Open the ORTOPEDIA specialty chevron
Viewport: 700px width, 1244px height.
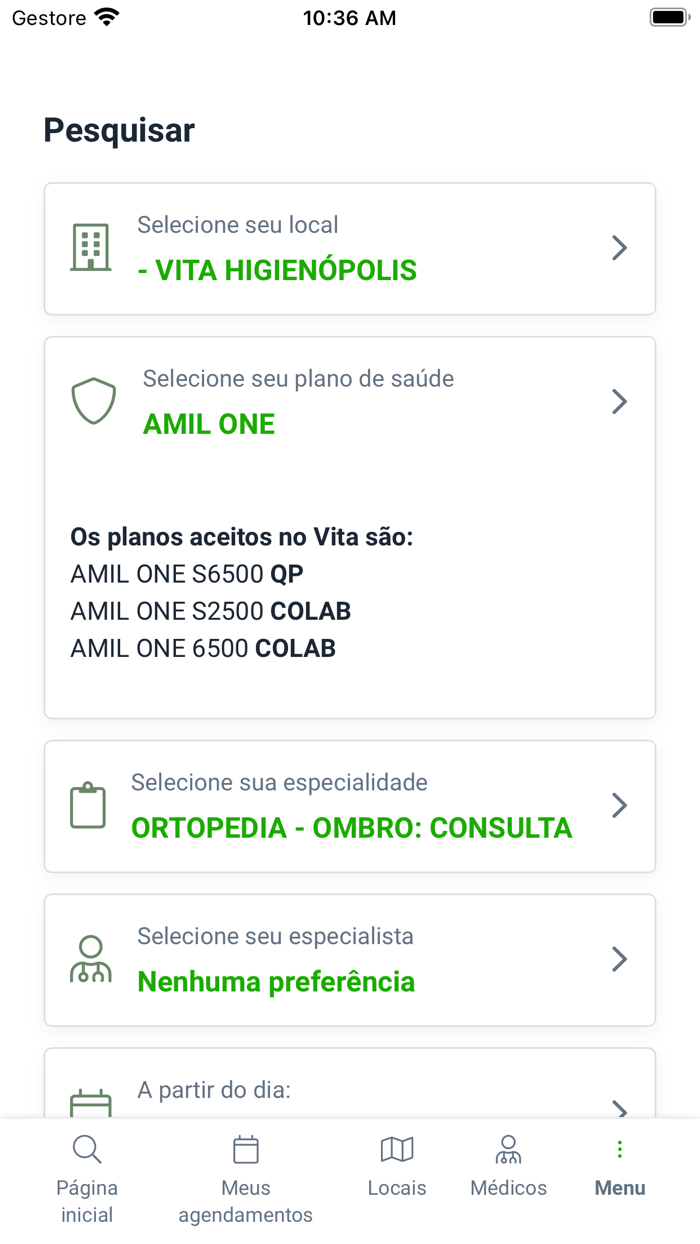point(618,805)
